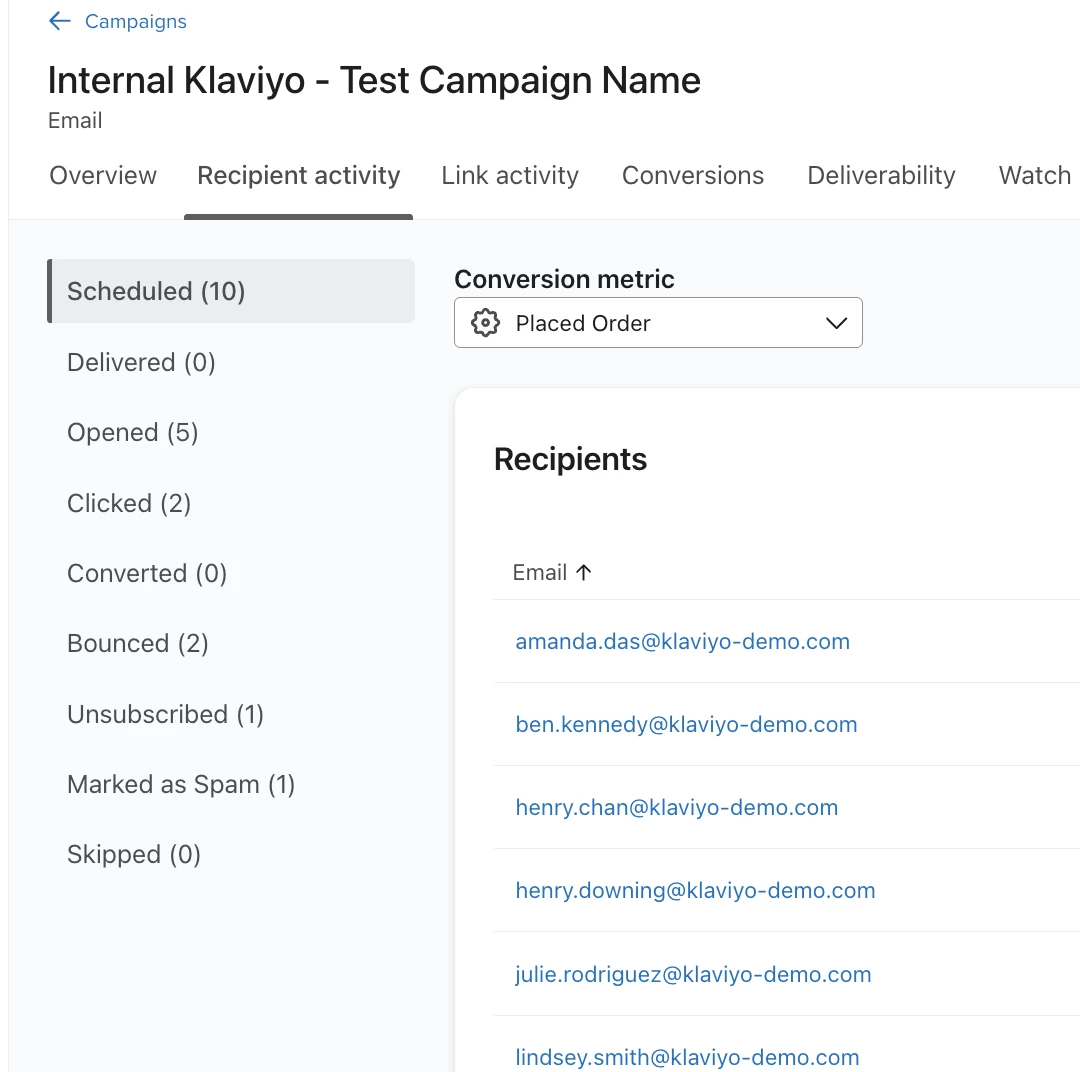Switch to the Overview tab

point(103,176)
